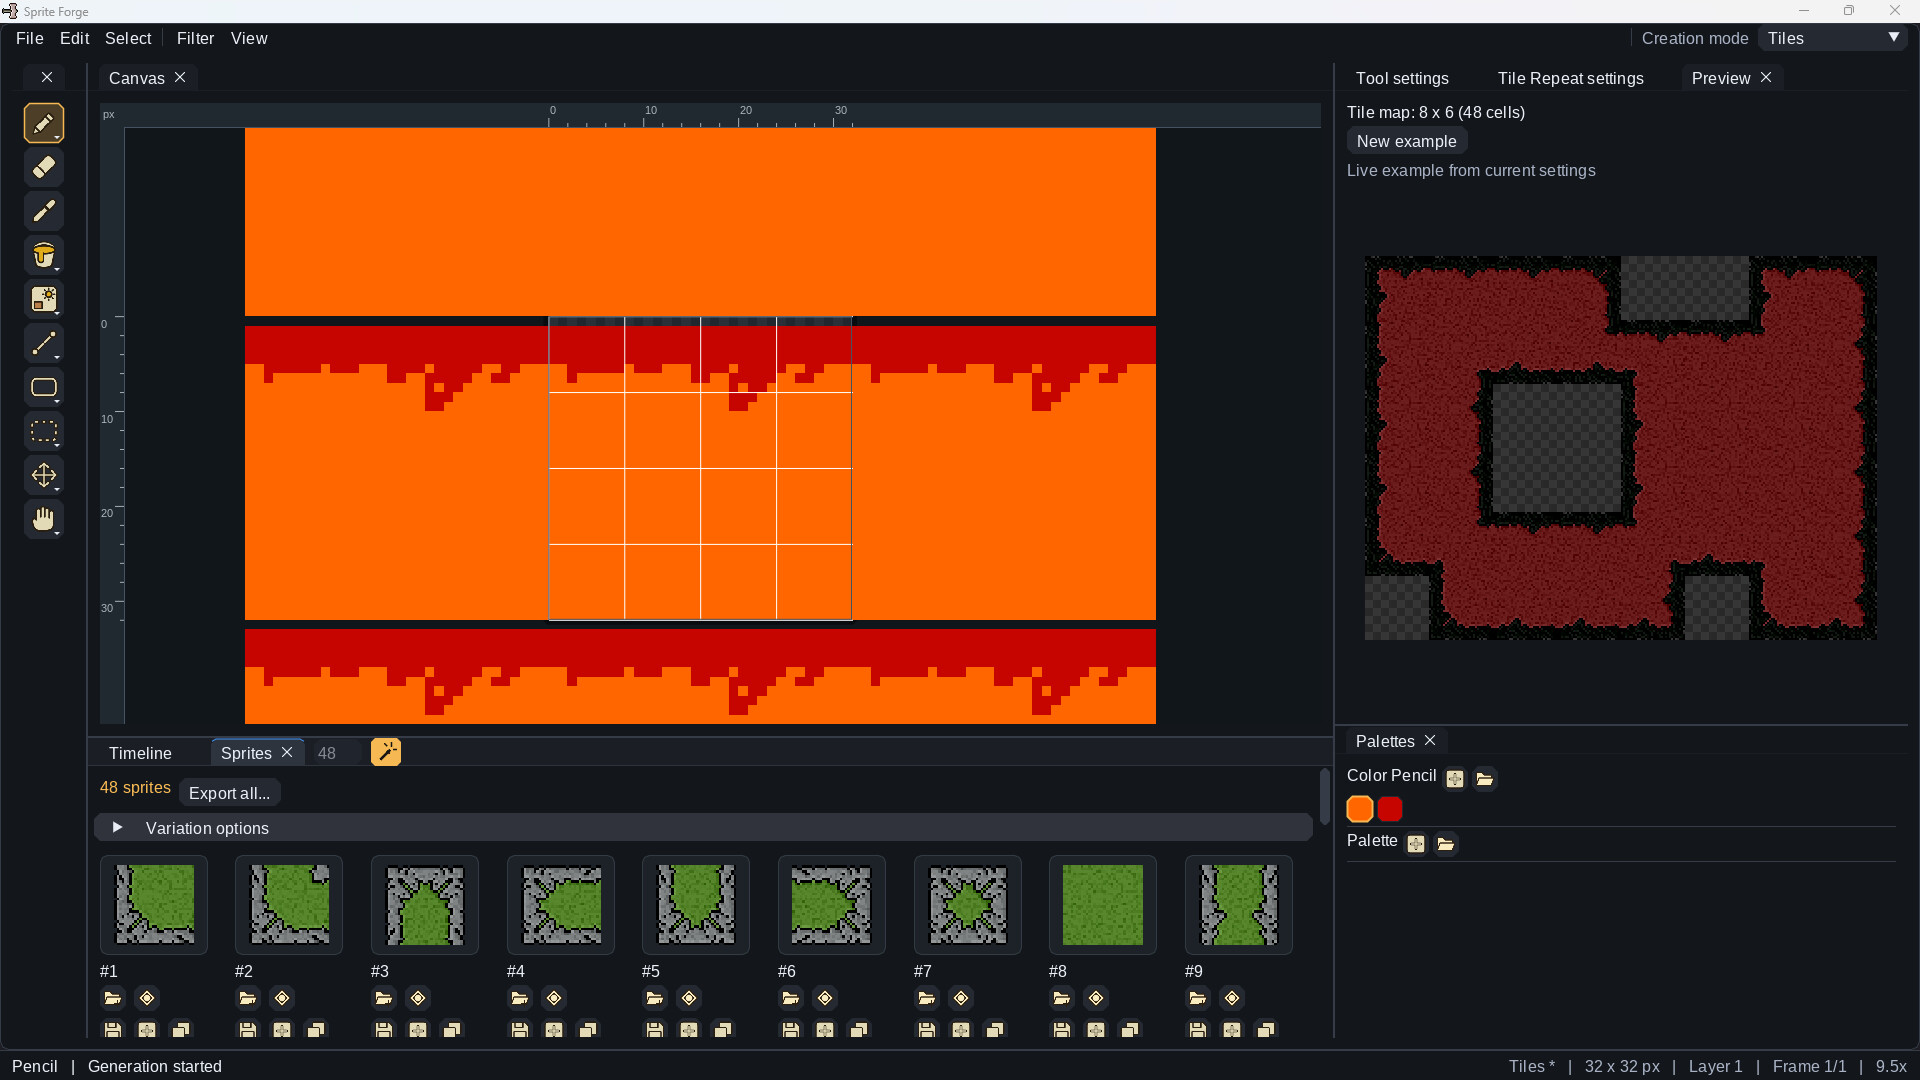Viewport: 1920px width, 1080px height.
Task: Expand the Variation options section
Action: tap(703, 828)
